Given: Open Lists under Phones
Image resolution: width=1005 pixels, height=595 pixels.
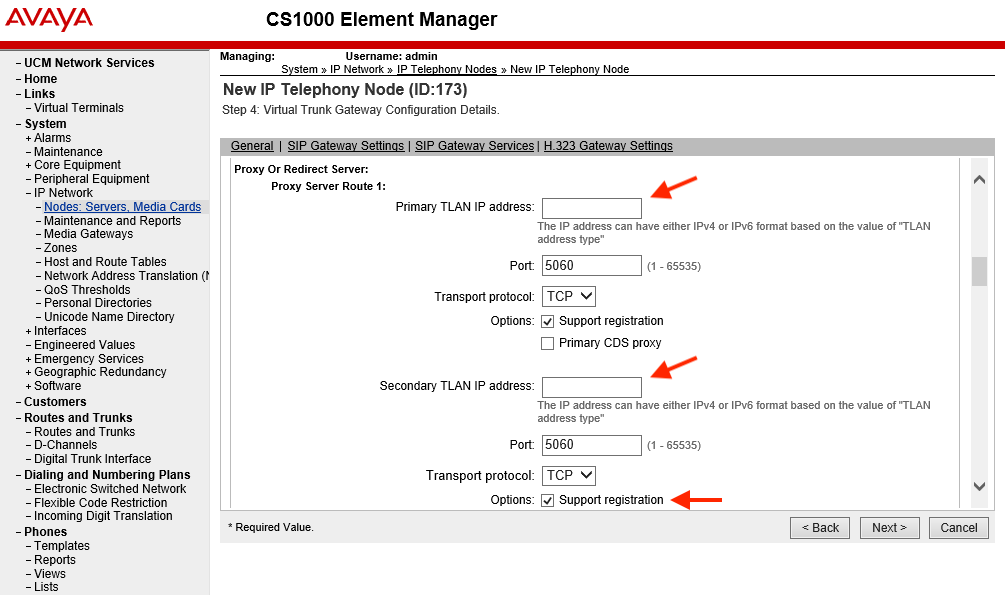Looking at the screenshot, I should 46,587.
